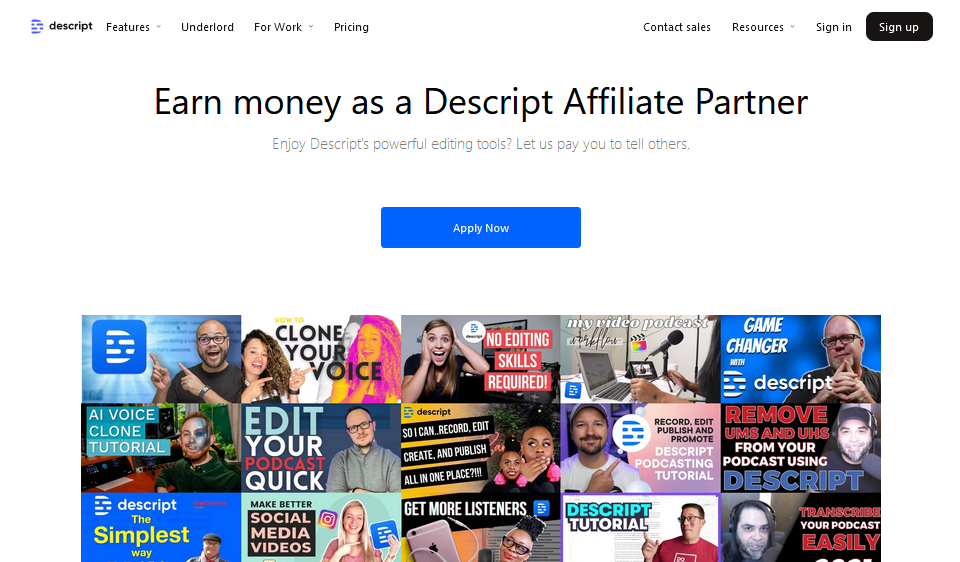Select the Game Changer with Descript thumbnail
This screenshot has height=562, width=960.
(x=801, y=359)
